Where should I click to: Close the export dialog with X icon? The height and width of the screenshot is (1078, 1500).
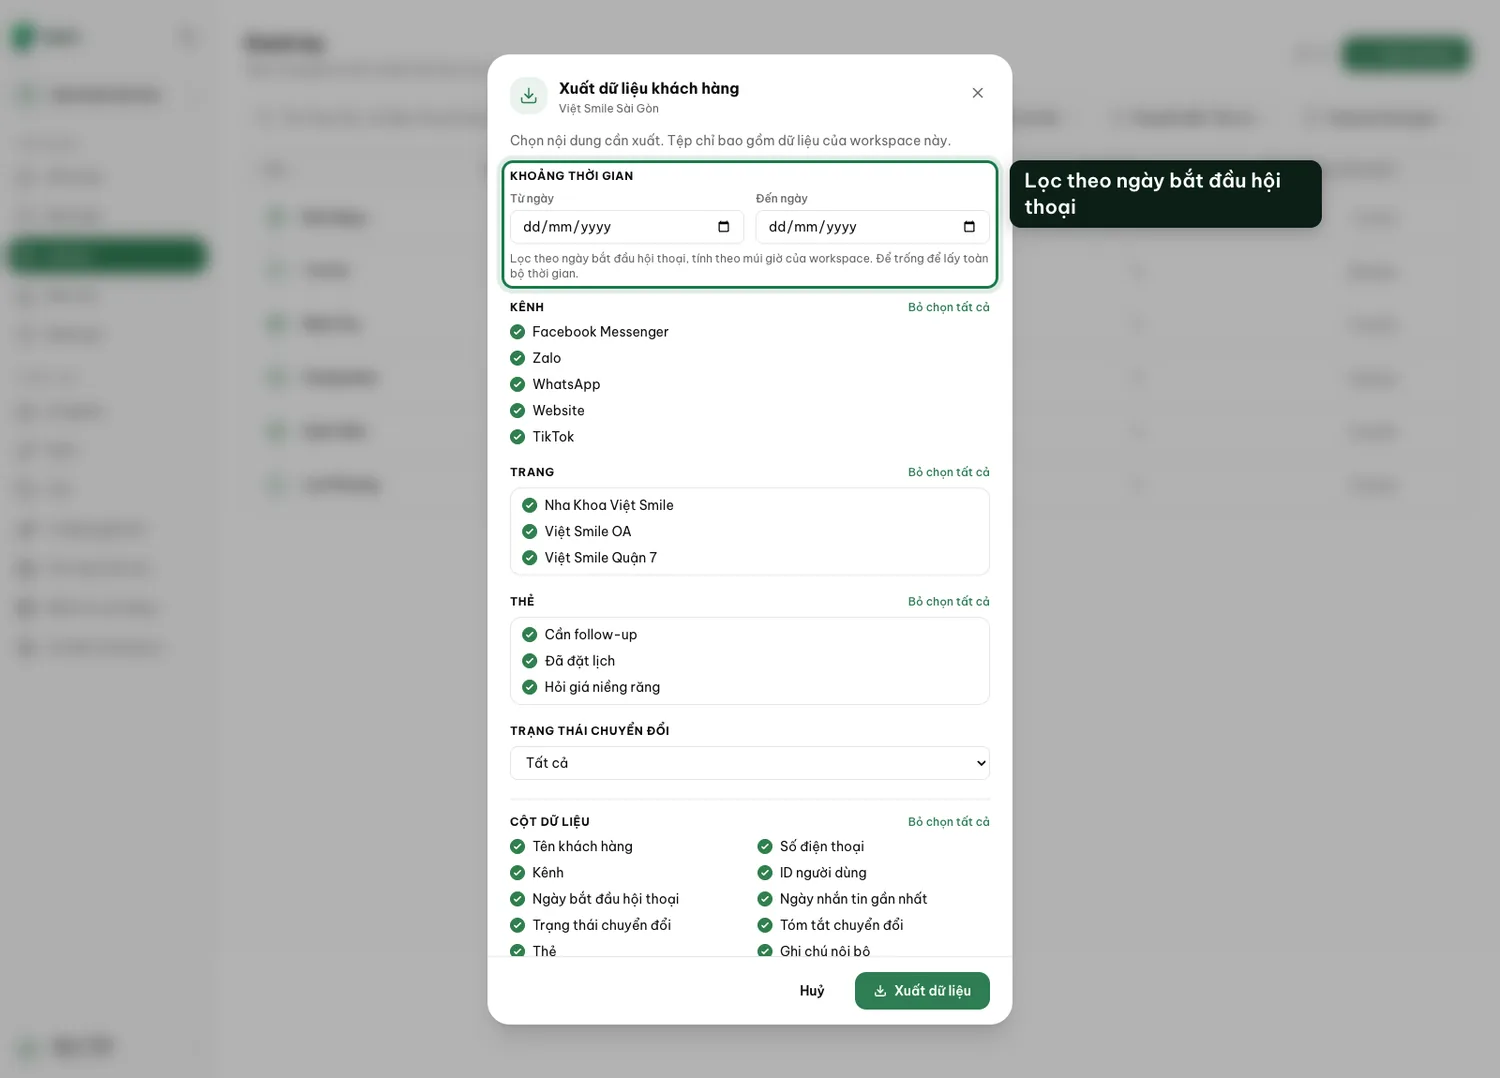978,93
